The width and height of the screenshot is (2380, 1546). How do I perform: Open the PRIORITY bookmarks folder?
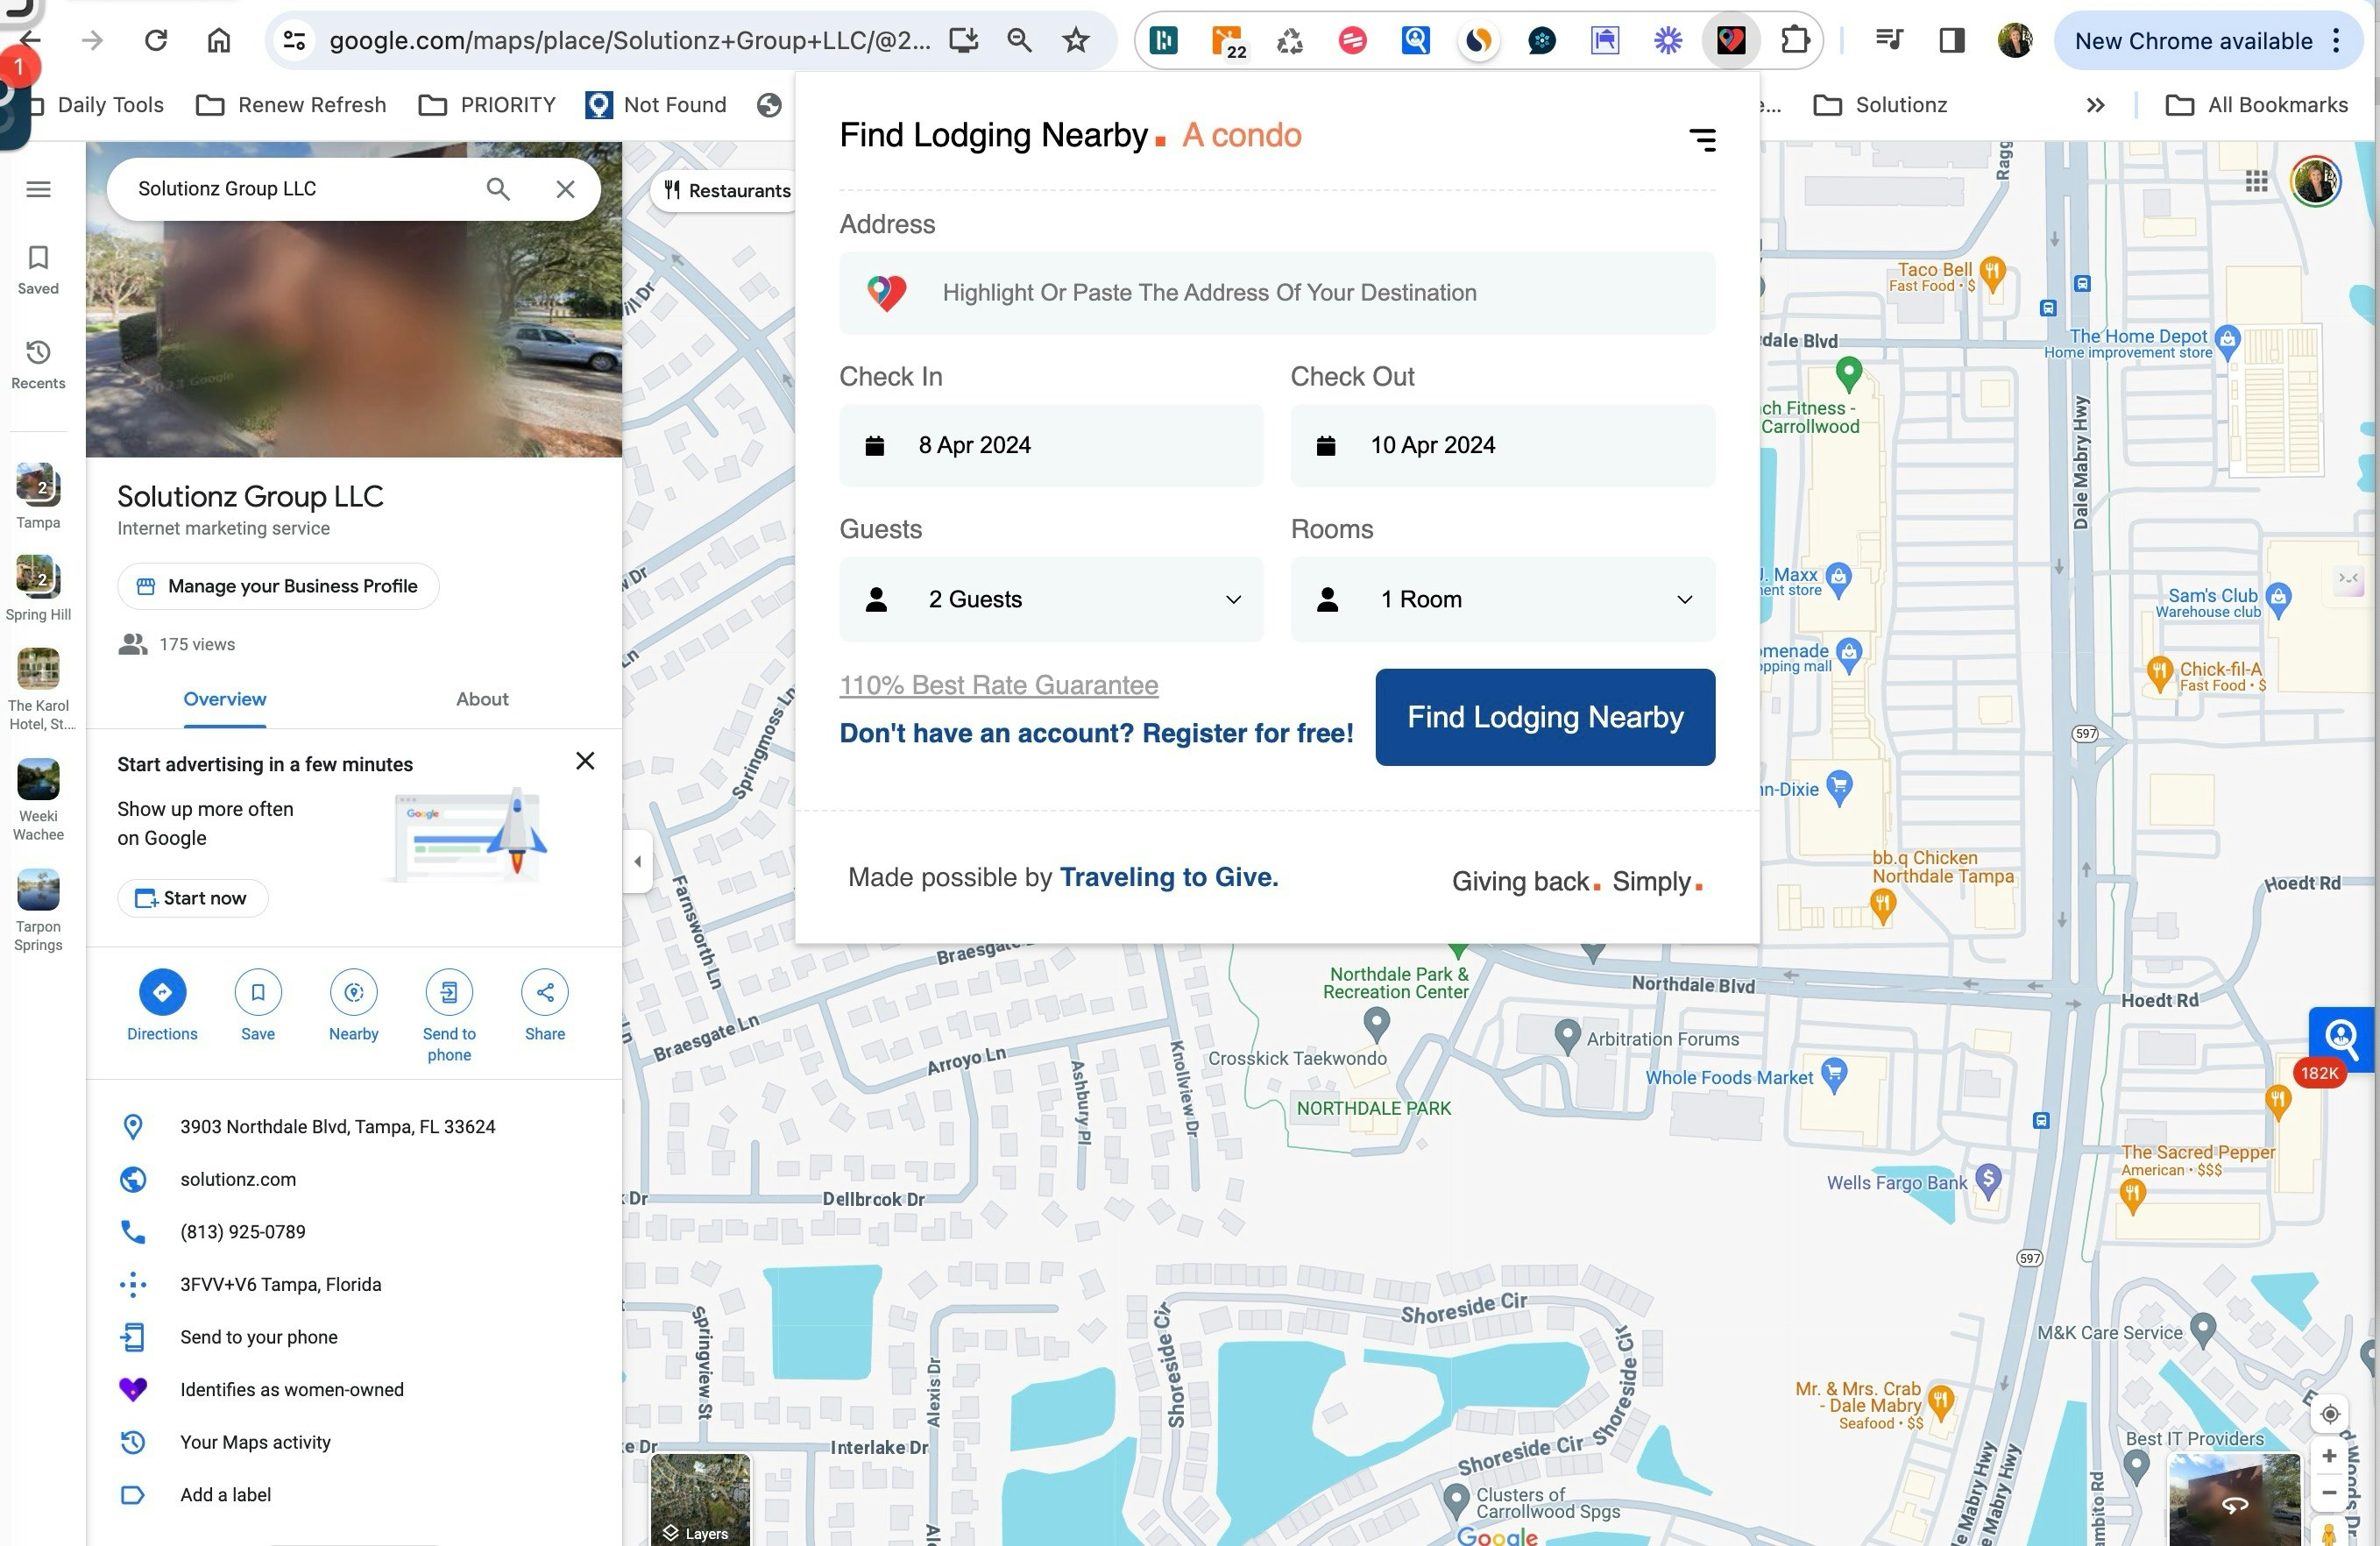point(487,105)
